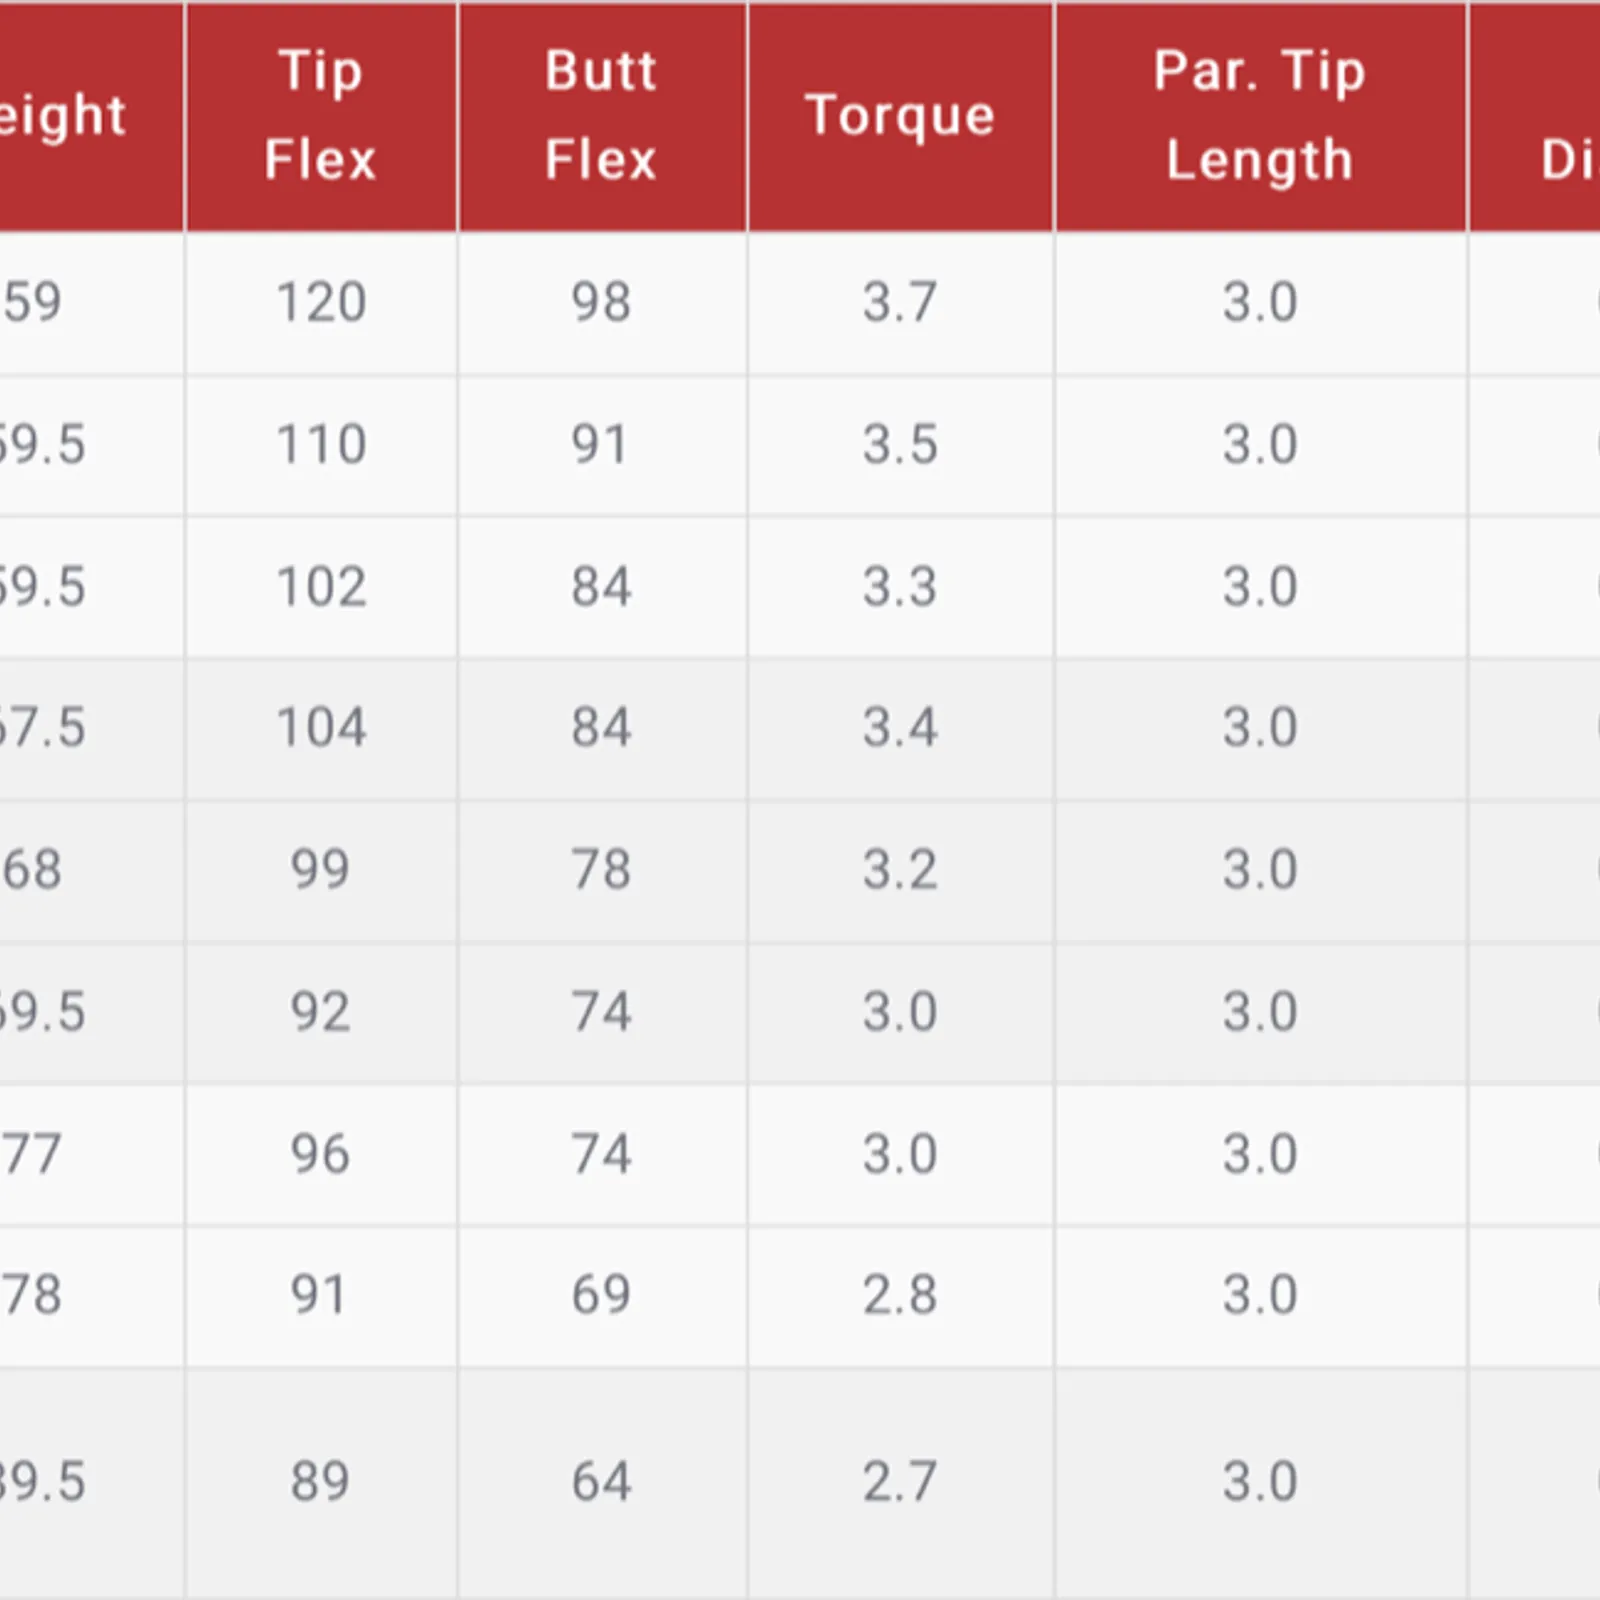Screen dimensions: 1600x1600
Task: Click the Torque value 3.3
Action: click(x=900, y=586)
